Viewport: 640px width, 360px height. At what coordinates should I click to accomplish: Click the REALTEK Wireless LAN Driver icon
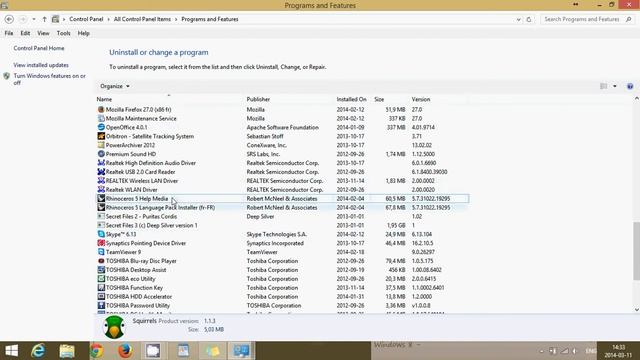[x=101, y=181]
